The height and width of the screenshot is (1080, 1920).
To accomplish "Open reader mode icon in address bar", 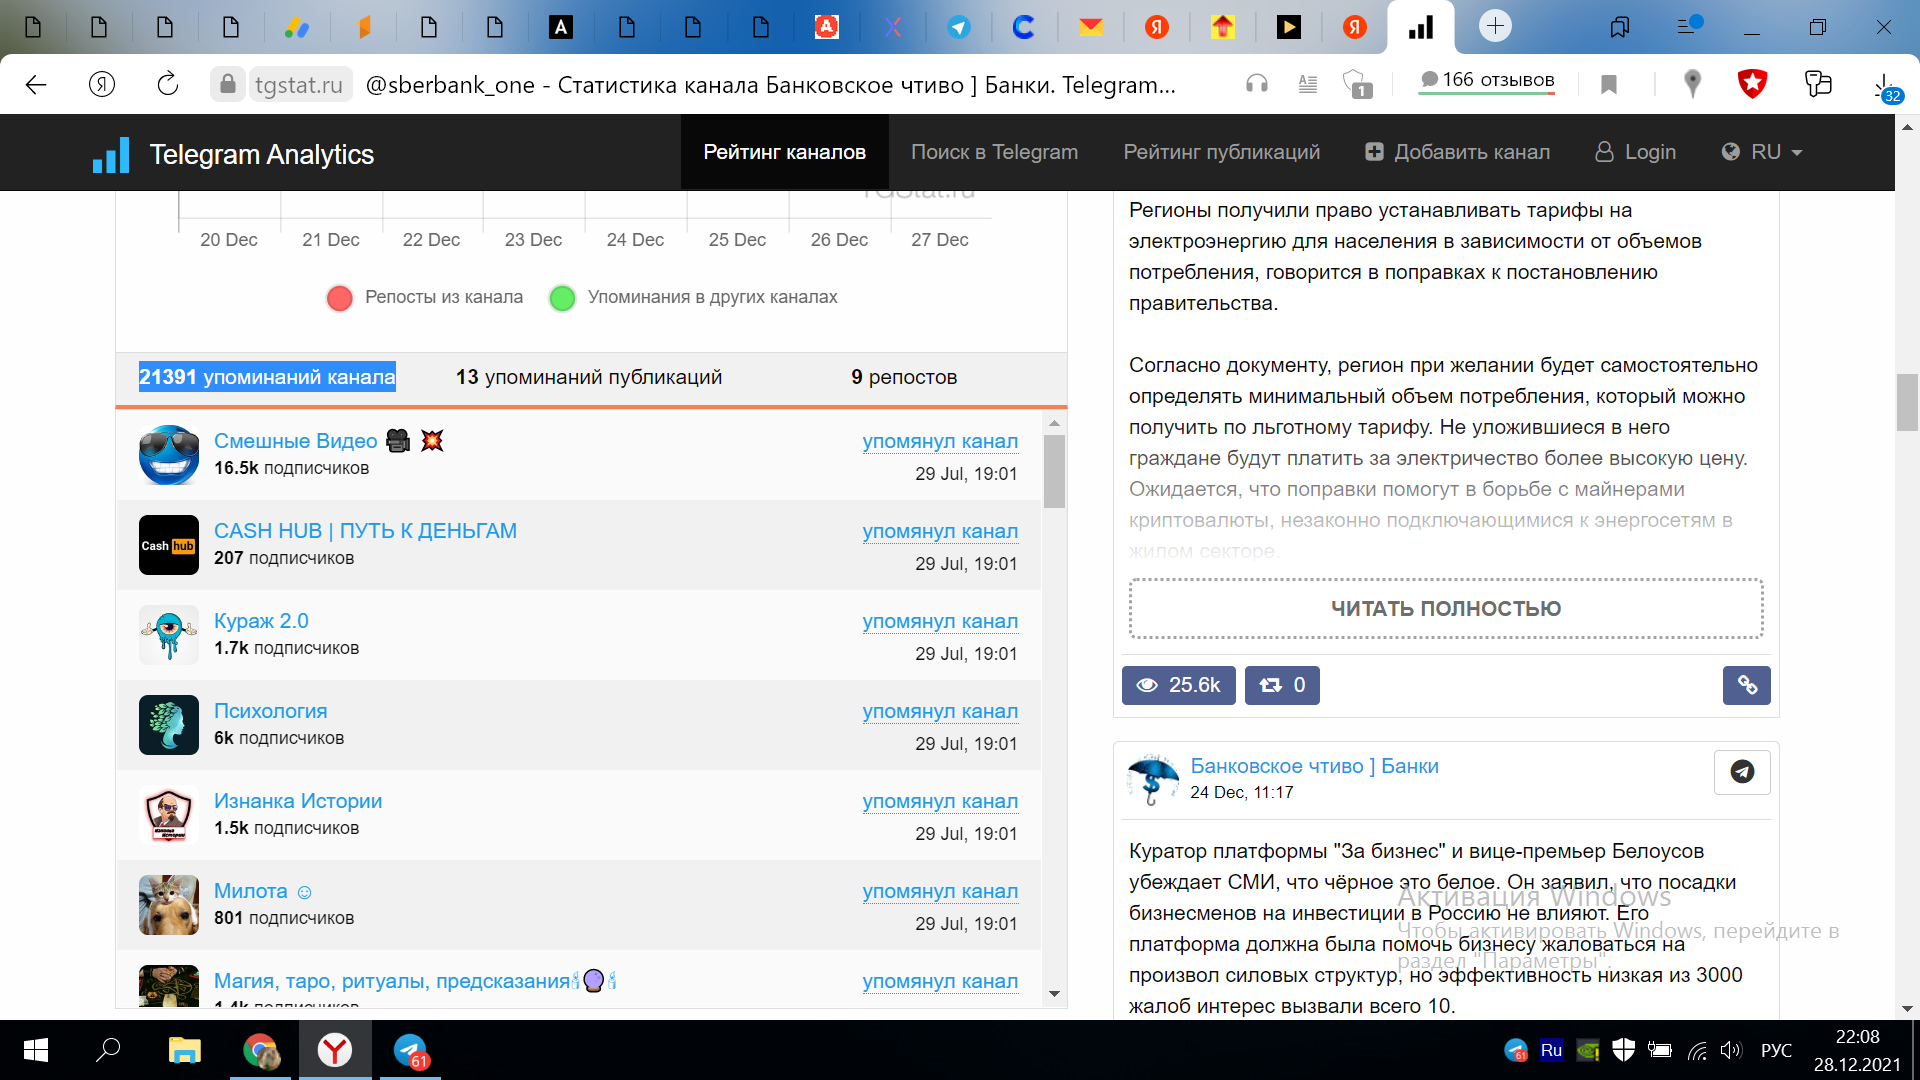I will 1307,84.
